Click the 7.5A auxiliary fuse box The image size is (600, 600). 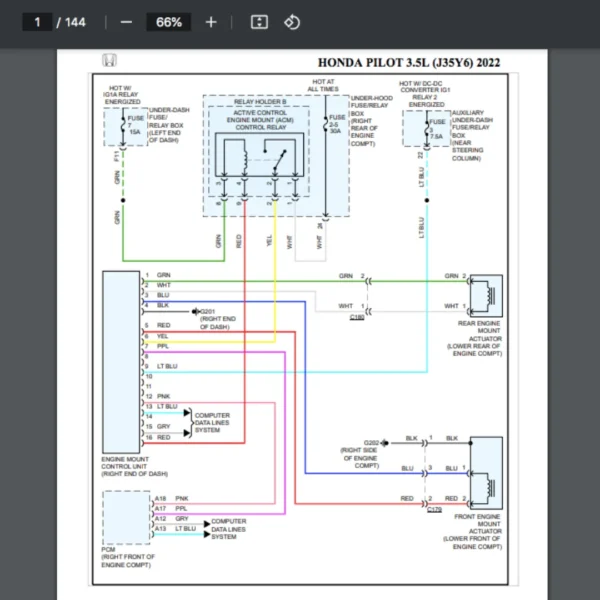(x=427, y=128)
